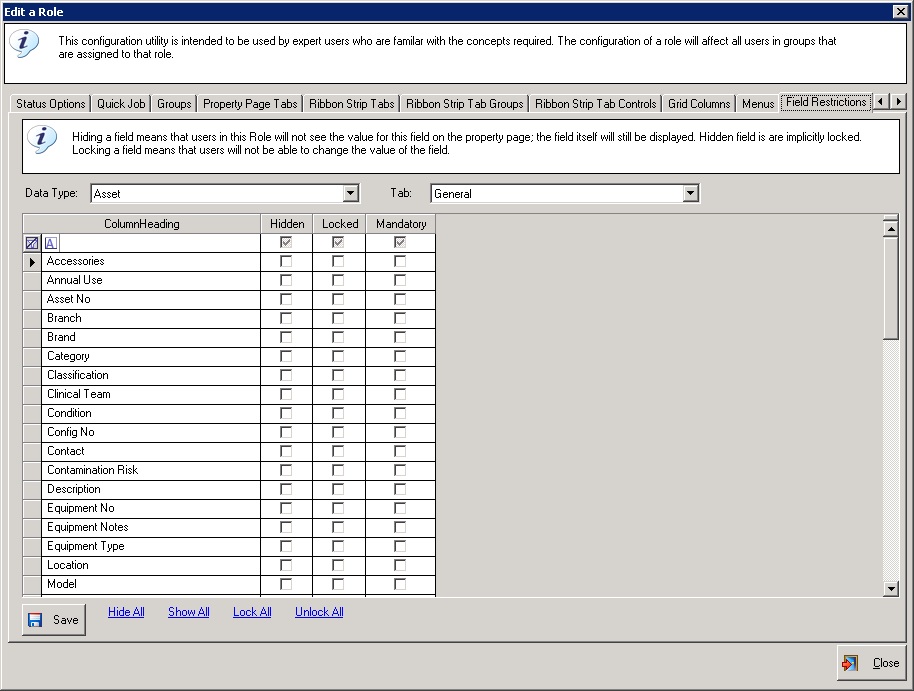Click the tab scroll right arrow
The image size is (914, 691).
tap(898, 101)
